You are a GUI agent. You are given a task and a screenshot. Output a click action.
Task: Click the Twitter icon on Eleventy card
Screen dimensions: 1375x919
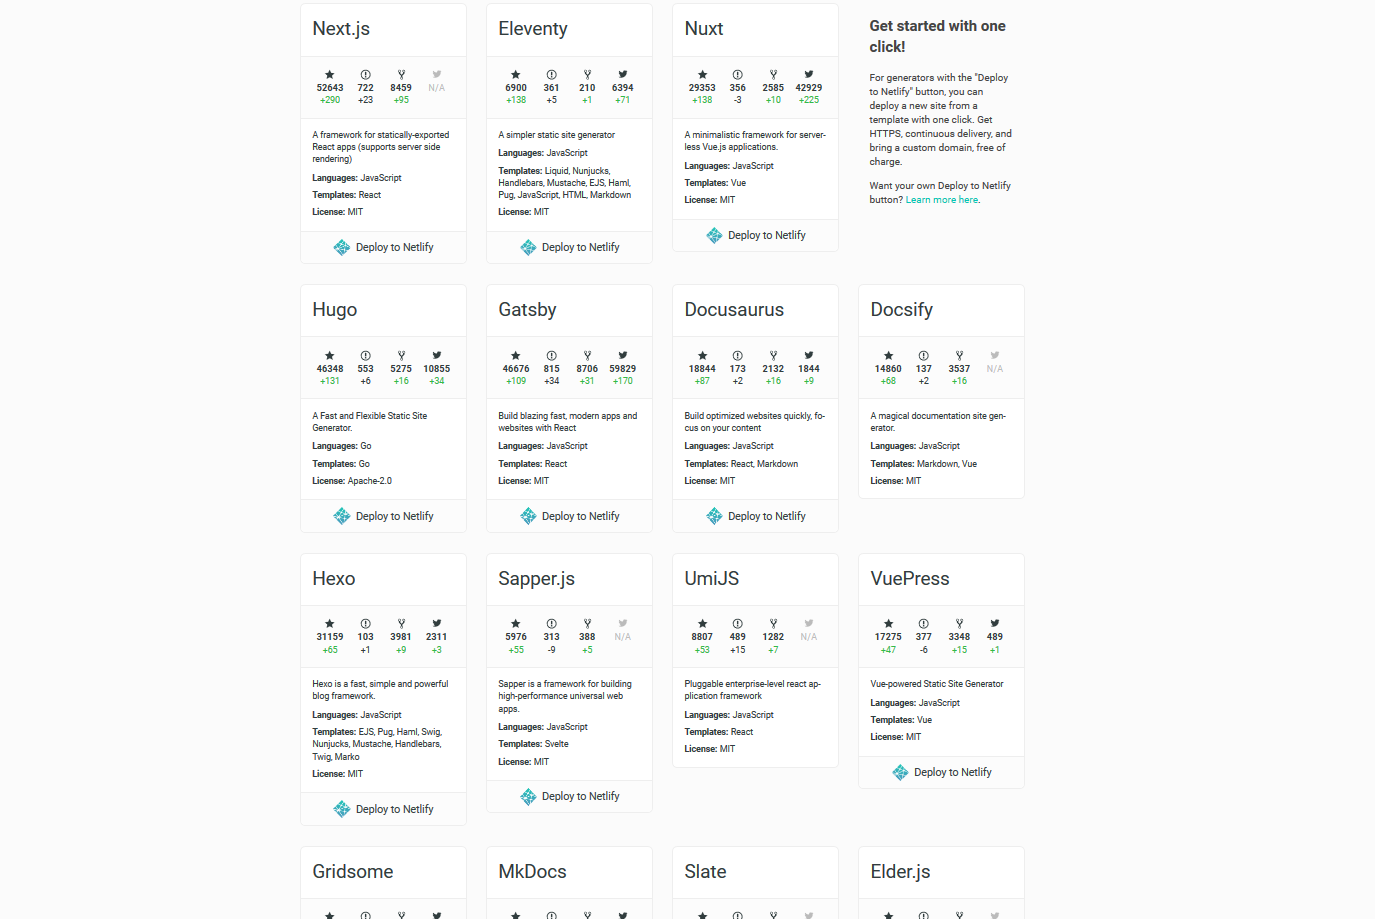click(623, 75)
